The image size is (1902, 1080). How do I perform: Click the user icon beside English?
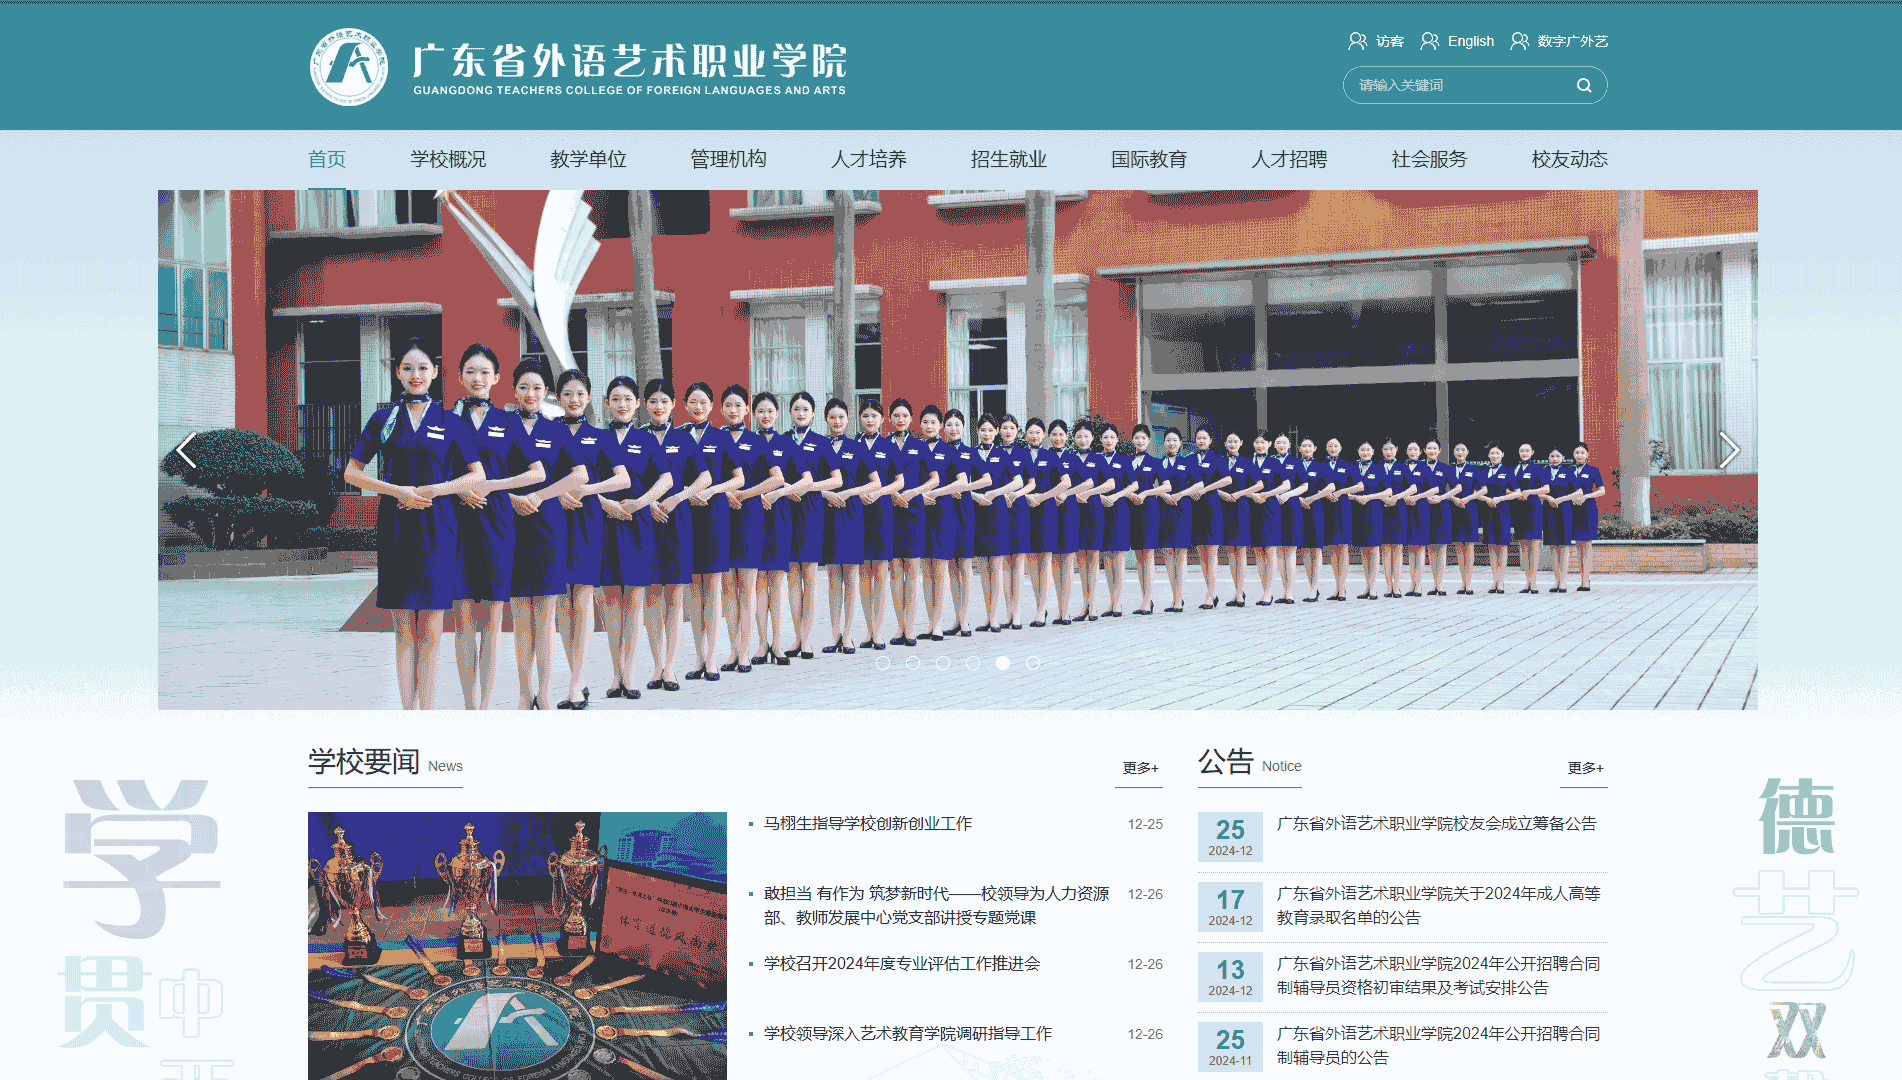click(x=1430, y=41)
